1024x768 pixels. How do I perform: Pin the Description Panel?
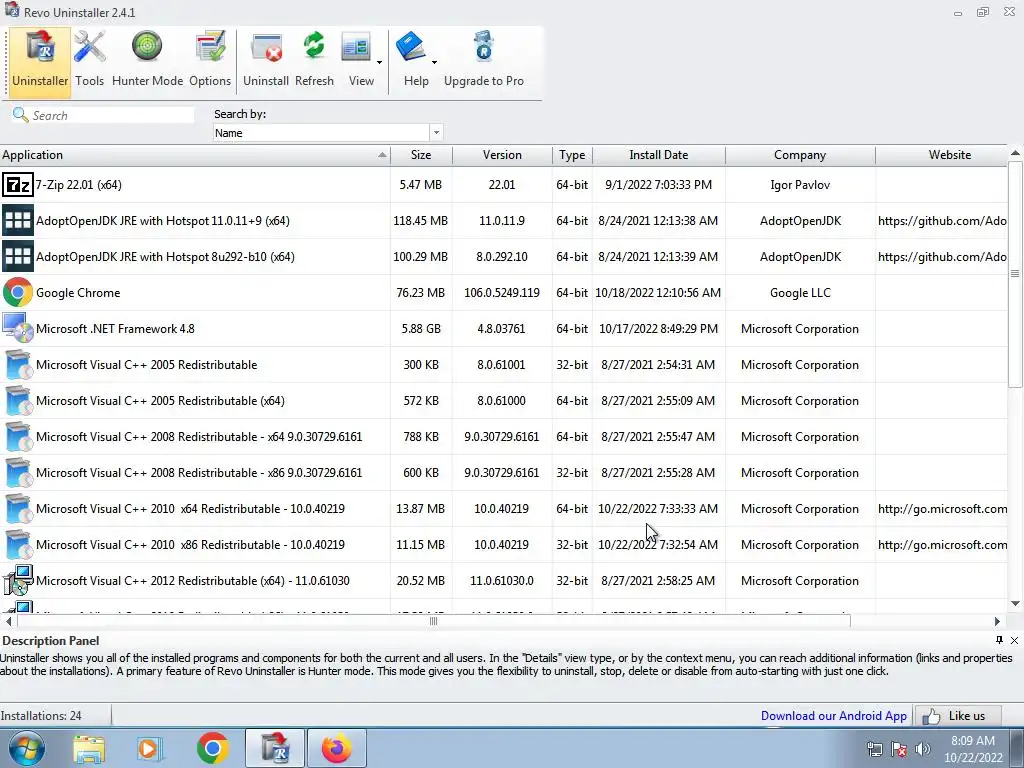point(999,640)
